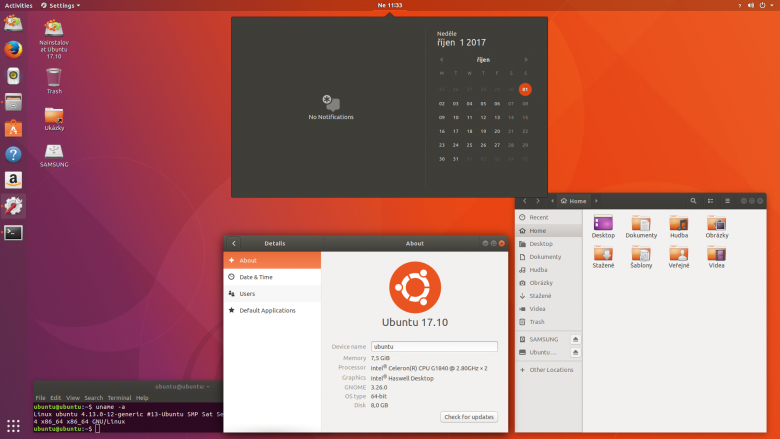
Task: Open Videa in Files sidebar
Action: coord(549,309)
